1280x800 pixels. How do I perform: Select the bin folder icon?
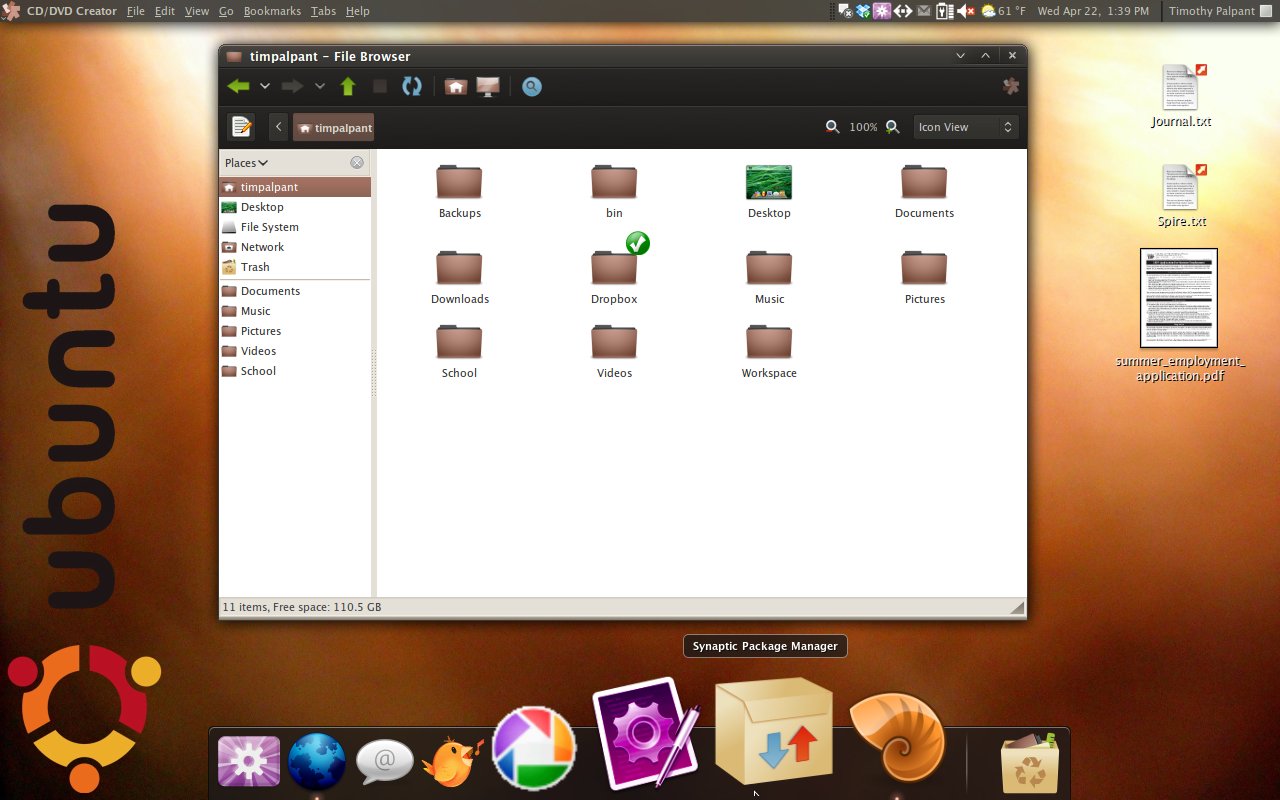coord(614,182)
